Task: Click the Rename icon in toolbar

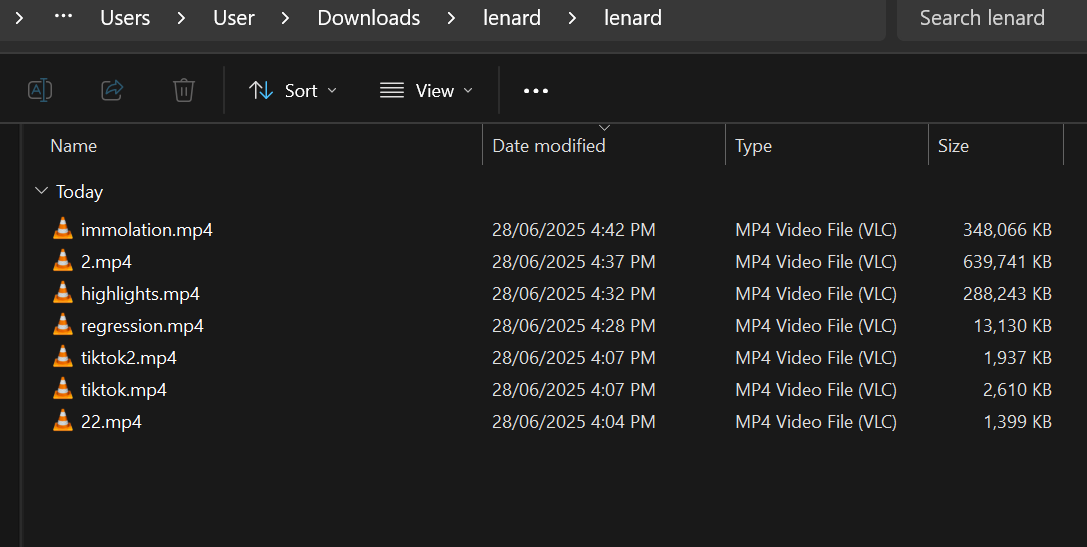Action: [x=40, y=90]
